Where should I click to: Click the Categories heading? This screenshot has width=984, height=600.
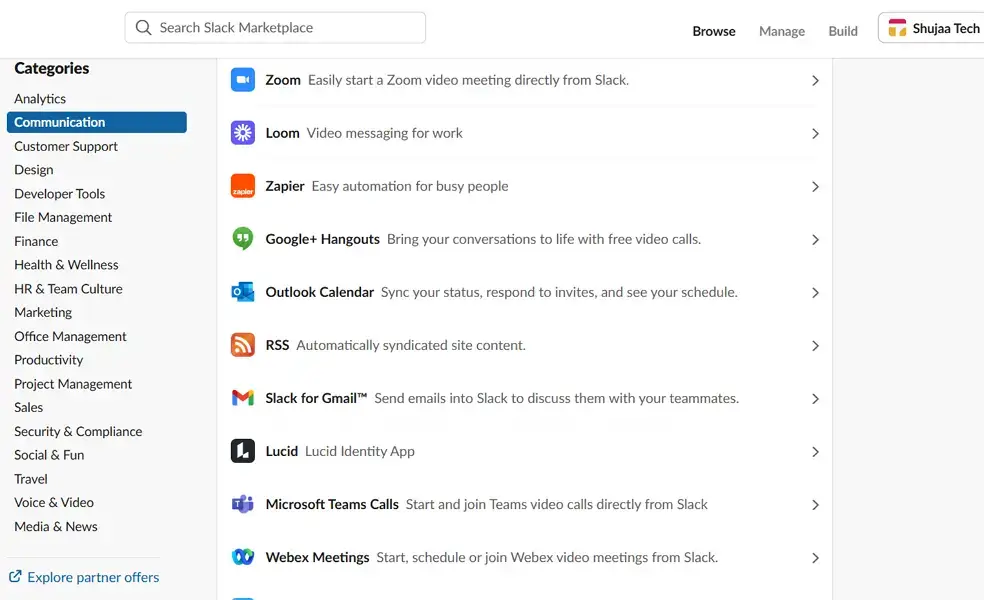[51, 68]
